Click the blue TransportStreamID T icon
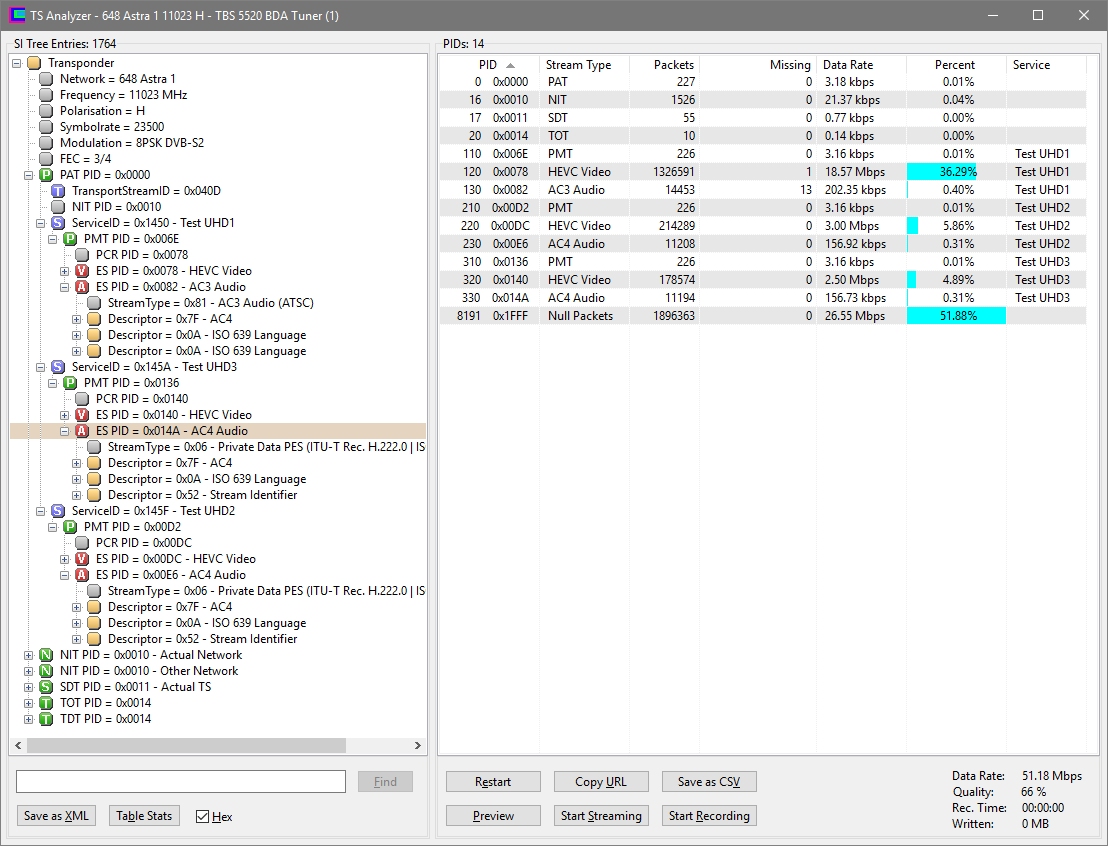Image resolution: width=1108 pixels, height=846 pixels. point(57,191)
